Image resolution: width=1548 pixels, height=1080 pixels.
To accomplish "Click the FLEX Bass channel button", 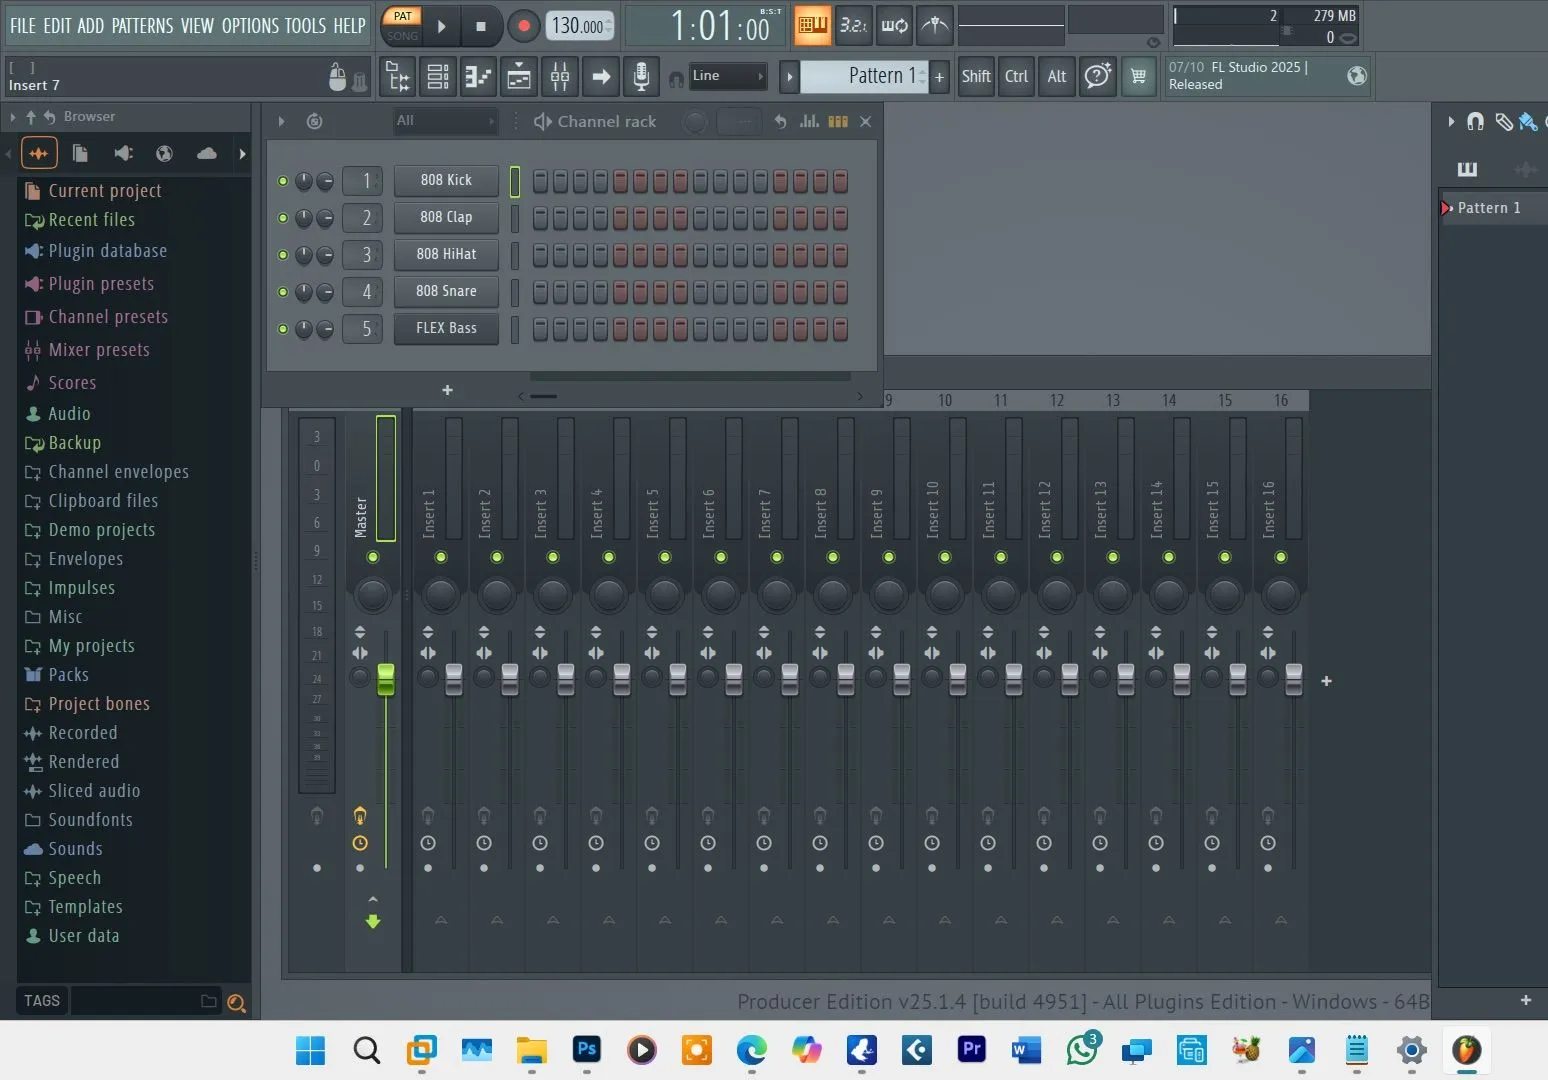I will point(446,329).
